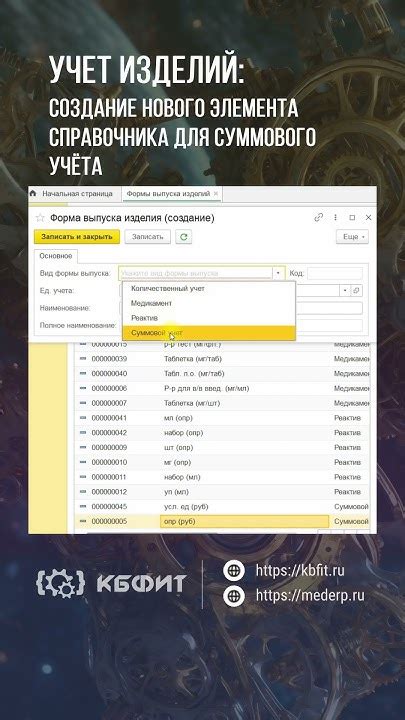The width and height of the screenshot is (405, 720).
Task: Click the star favorite icon beside form title
Action: click(x=40, y=218)
